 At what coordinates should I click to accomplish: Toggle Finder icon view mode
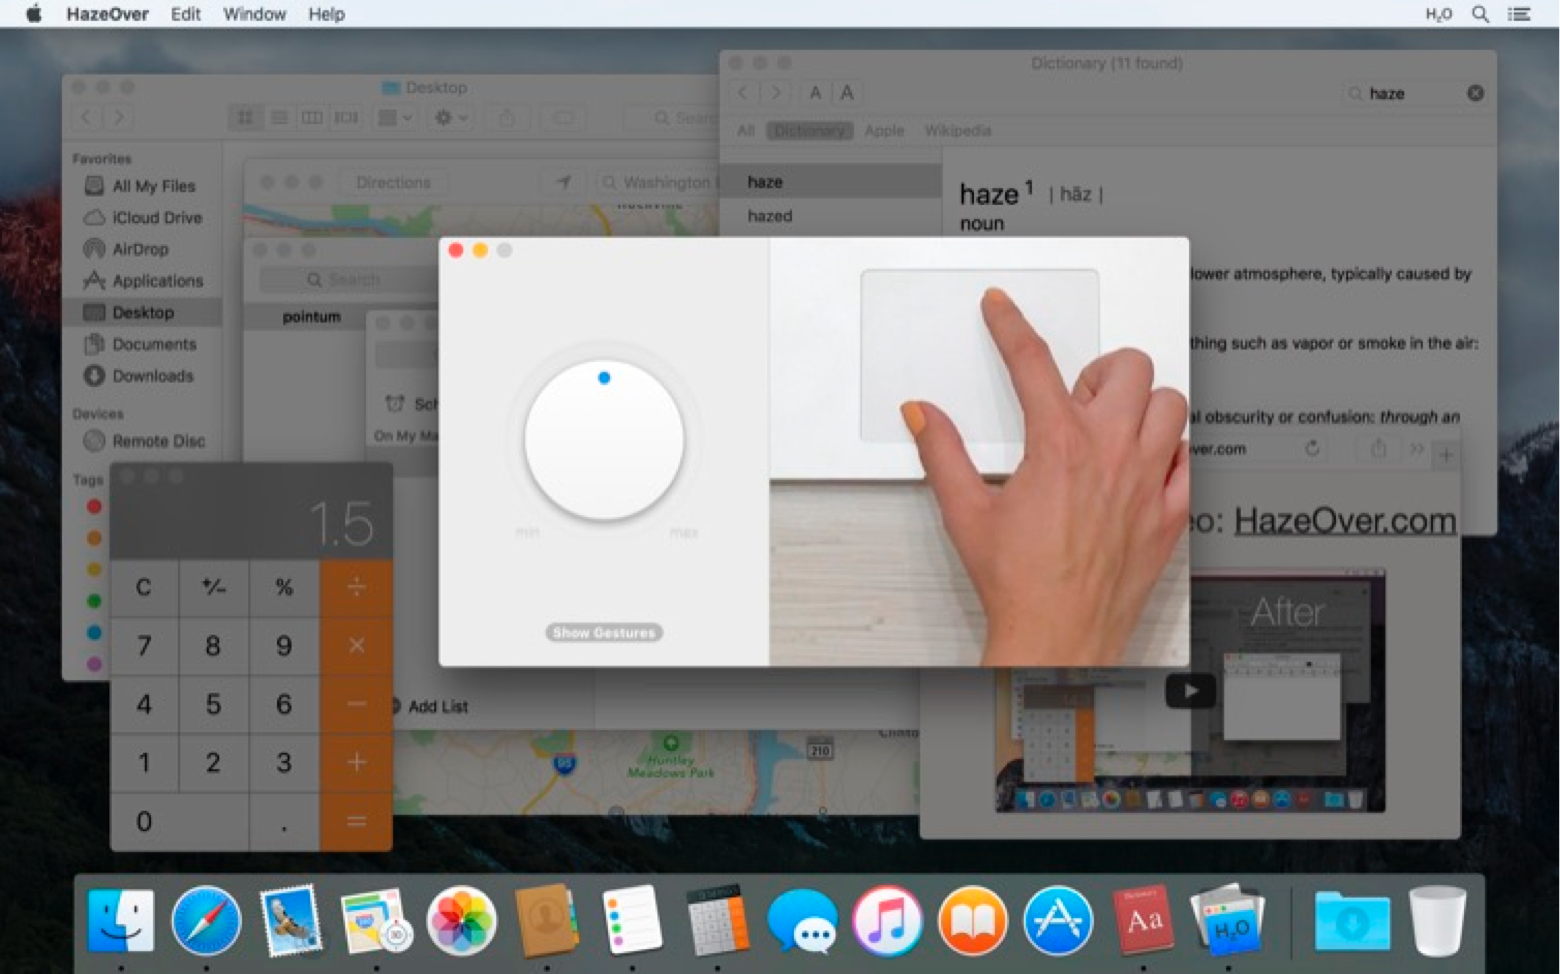[245, 117]
